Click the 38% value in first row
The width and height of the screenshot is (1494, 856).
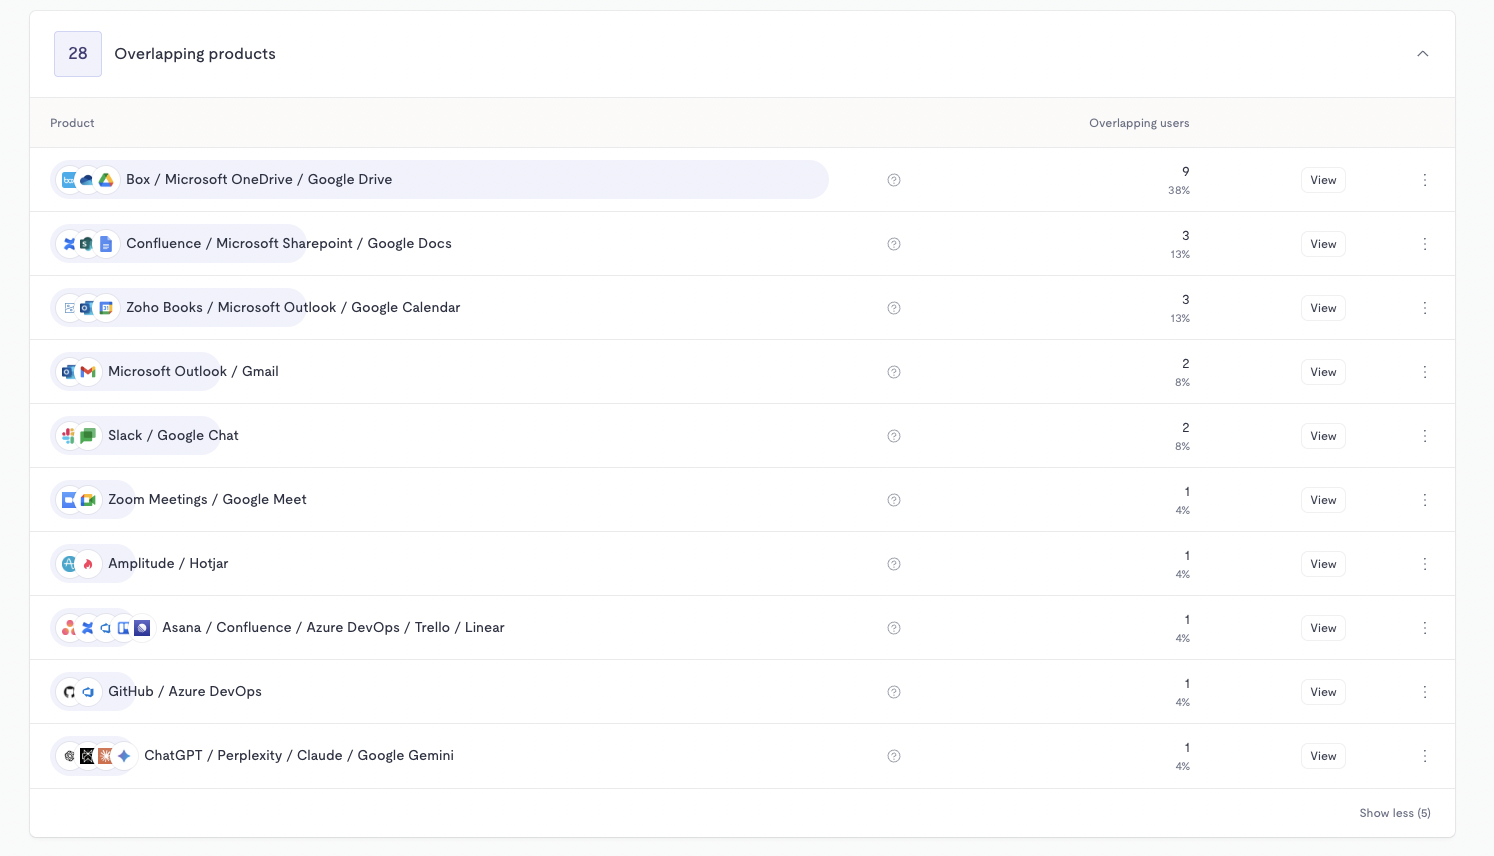1179,190
